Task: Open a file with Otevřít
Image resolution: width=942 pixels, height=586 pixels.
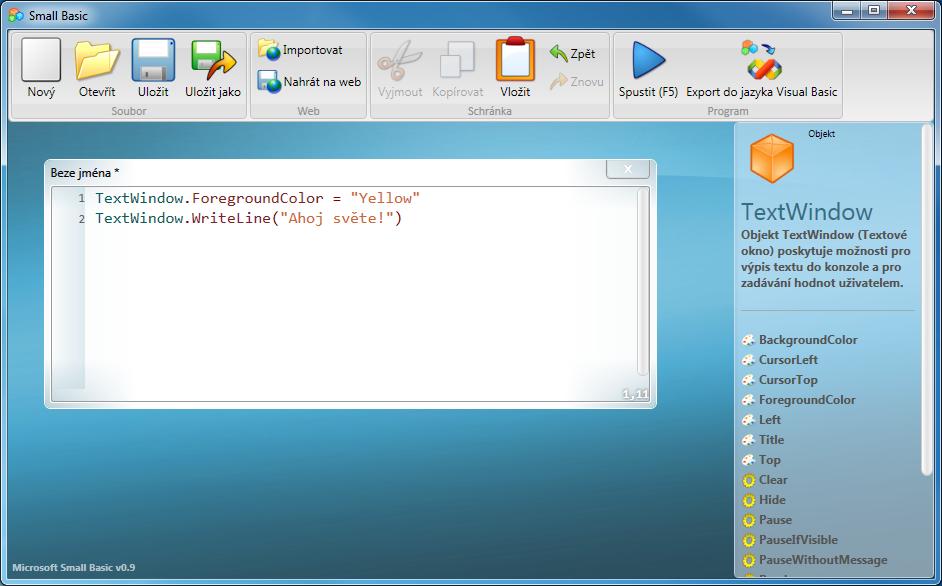Action: (97, 69)
